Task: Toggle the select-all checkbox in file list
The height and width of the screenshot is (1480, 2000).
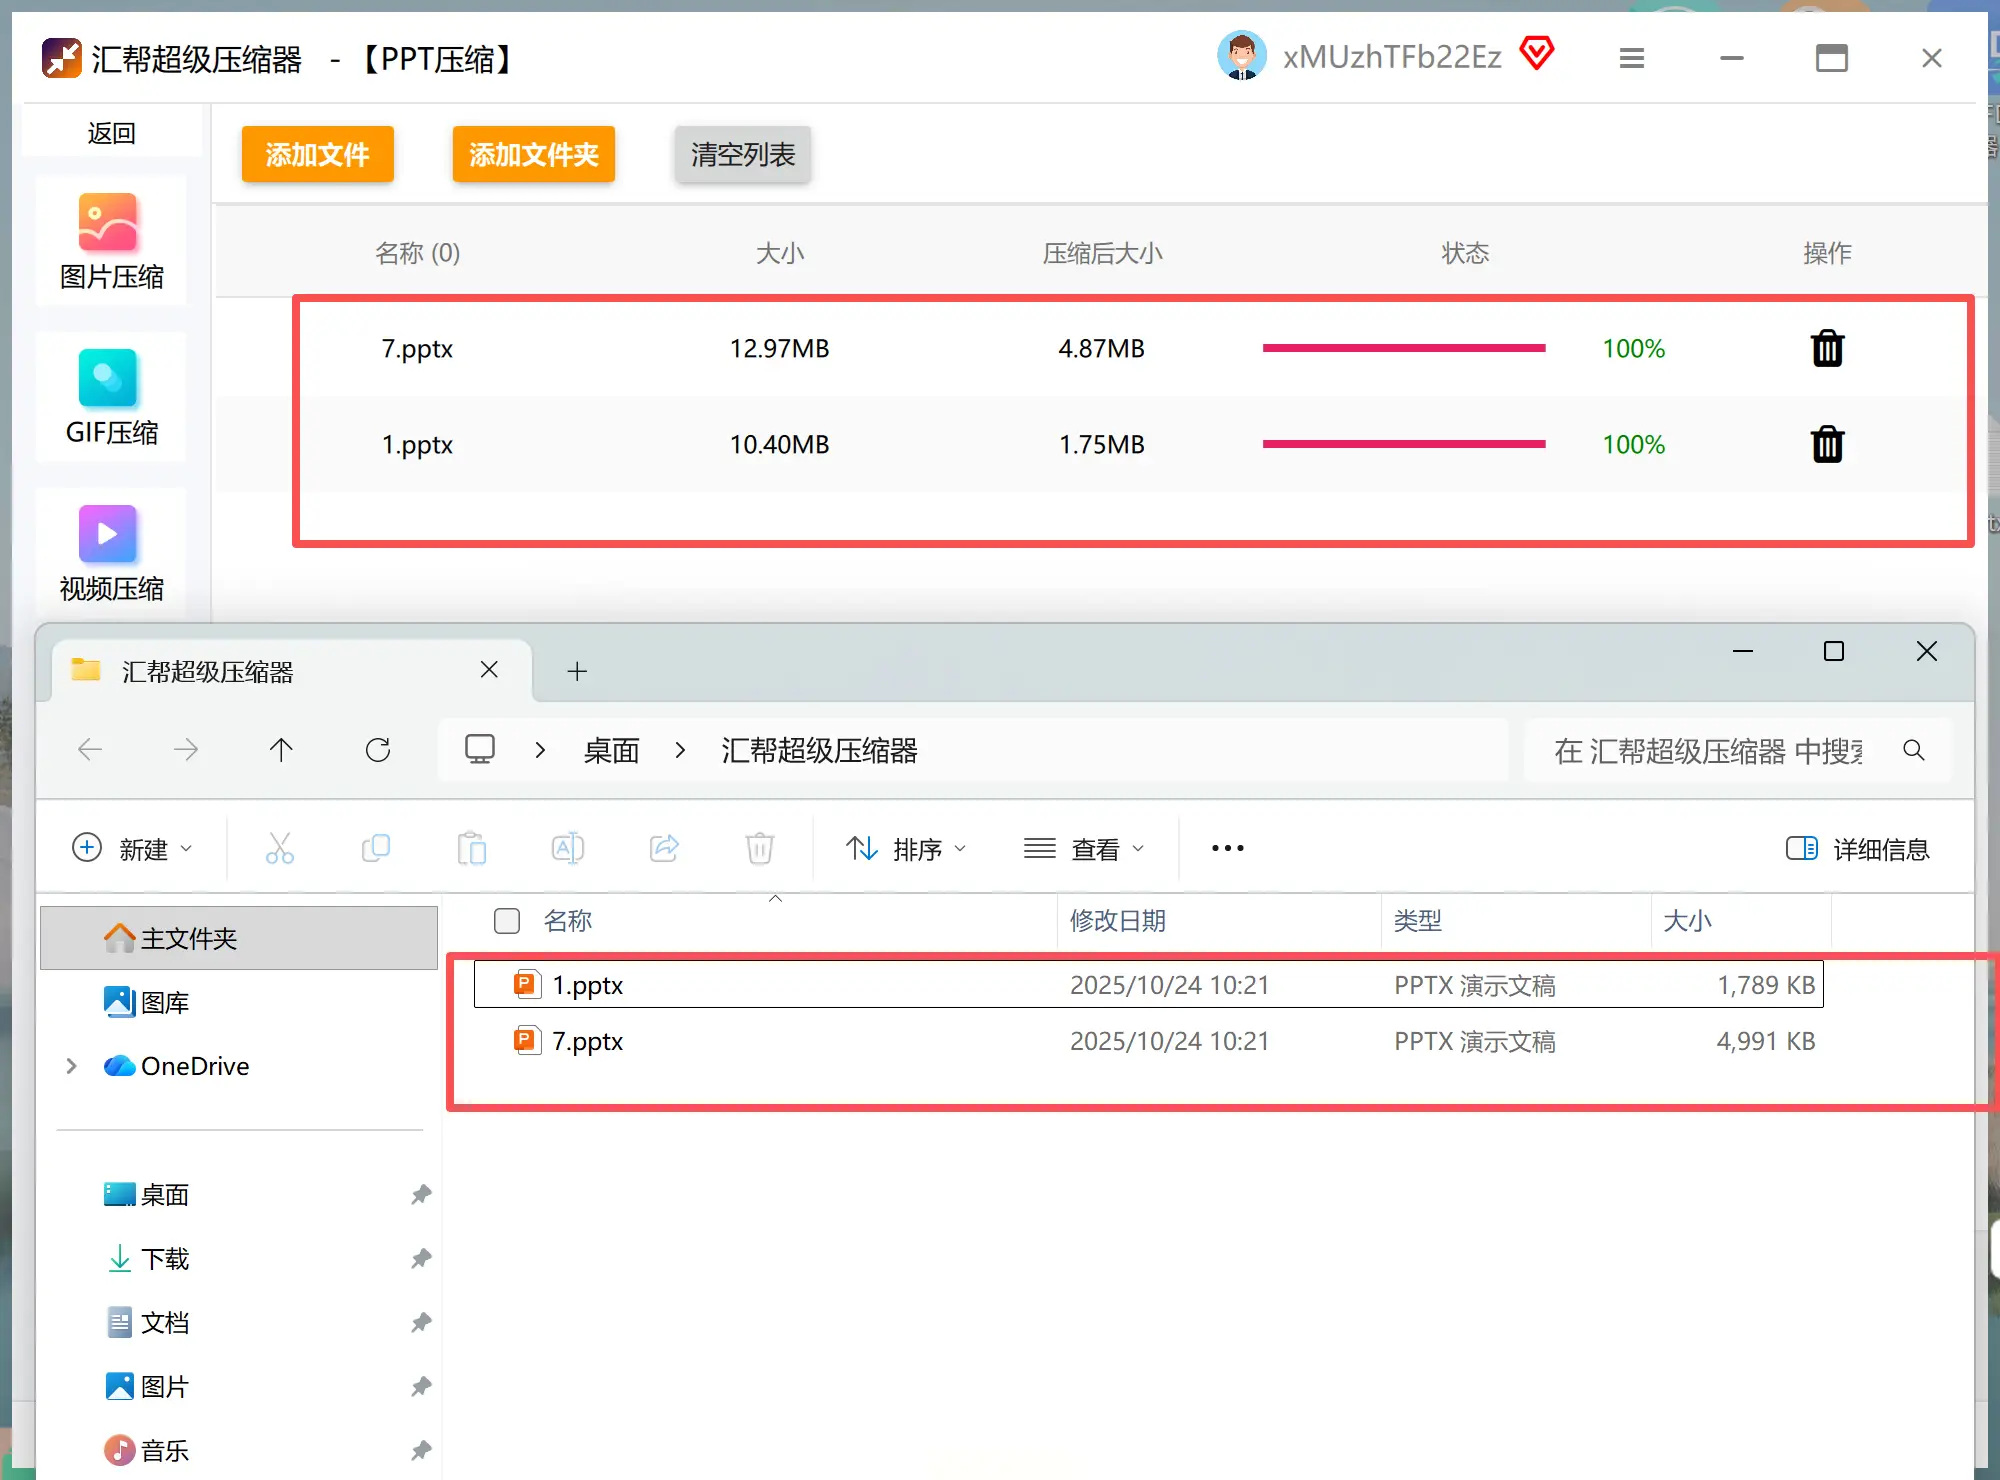Action: click(x=507, y=921)
